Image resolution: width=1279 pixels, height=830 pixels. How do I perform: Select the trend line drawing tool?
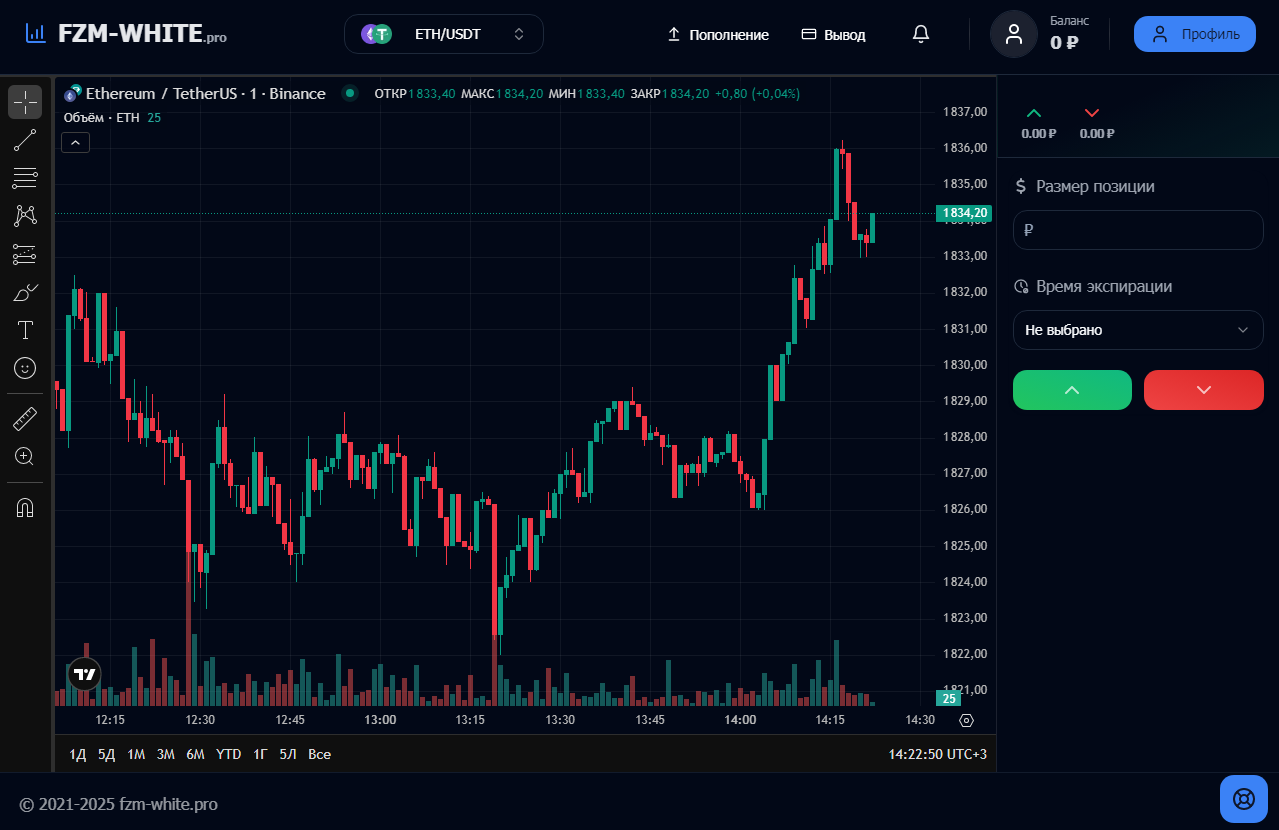25,140
